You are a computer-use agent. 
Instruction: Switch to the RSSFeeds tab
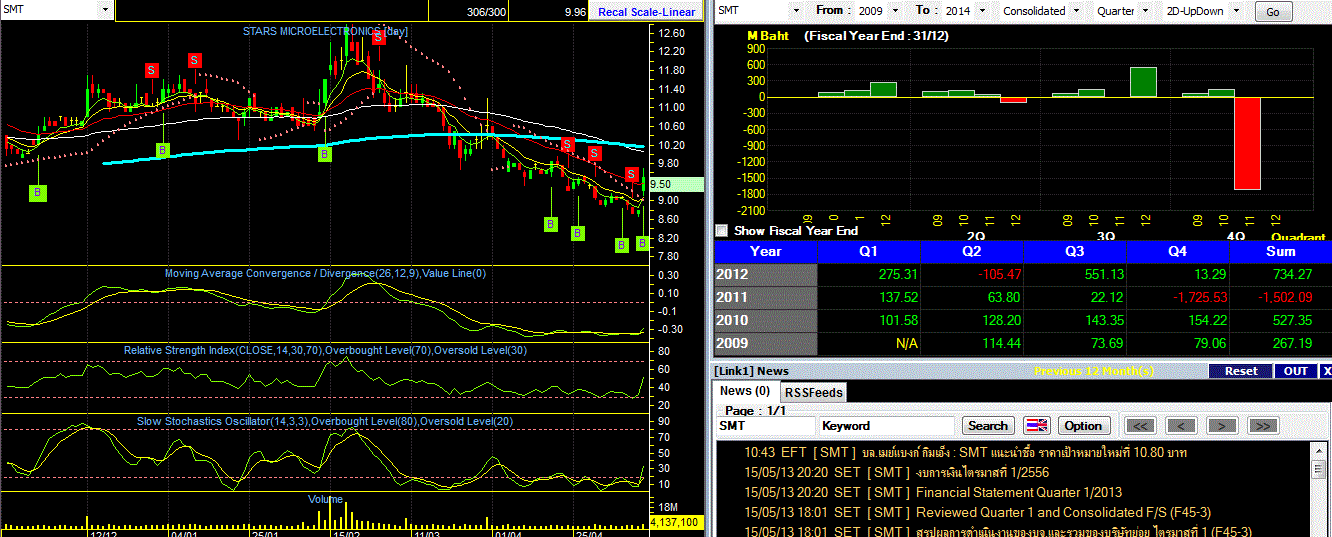tap(813, 392)
